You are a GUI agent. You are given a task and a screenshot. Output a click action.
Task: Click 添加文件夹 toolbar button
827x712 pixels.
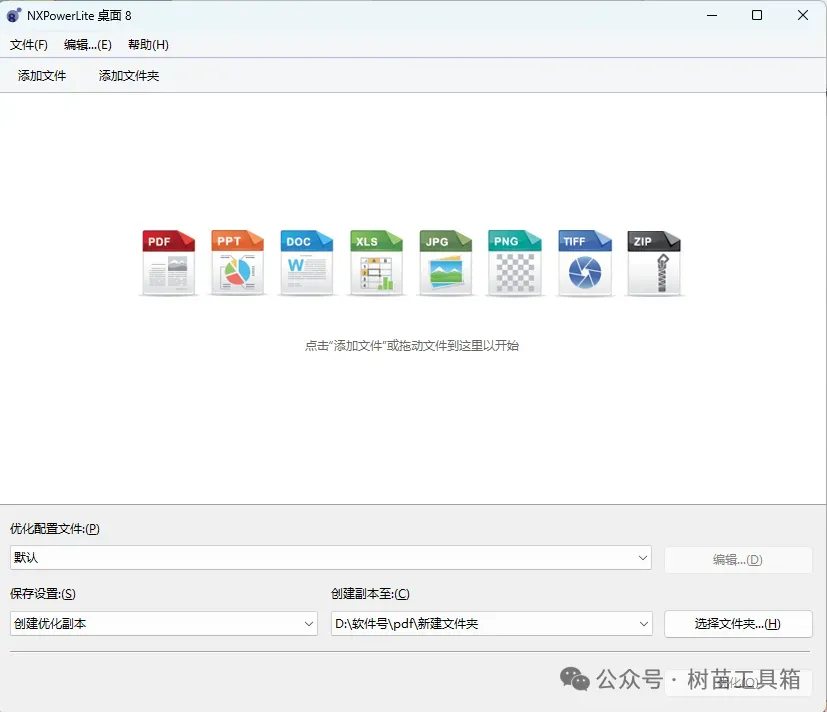[x=129, y=76]
